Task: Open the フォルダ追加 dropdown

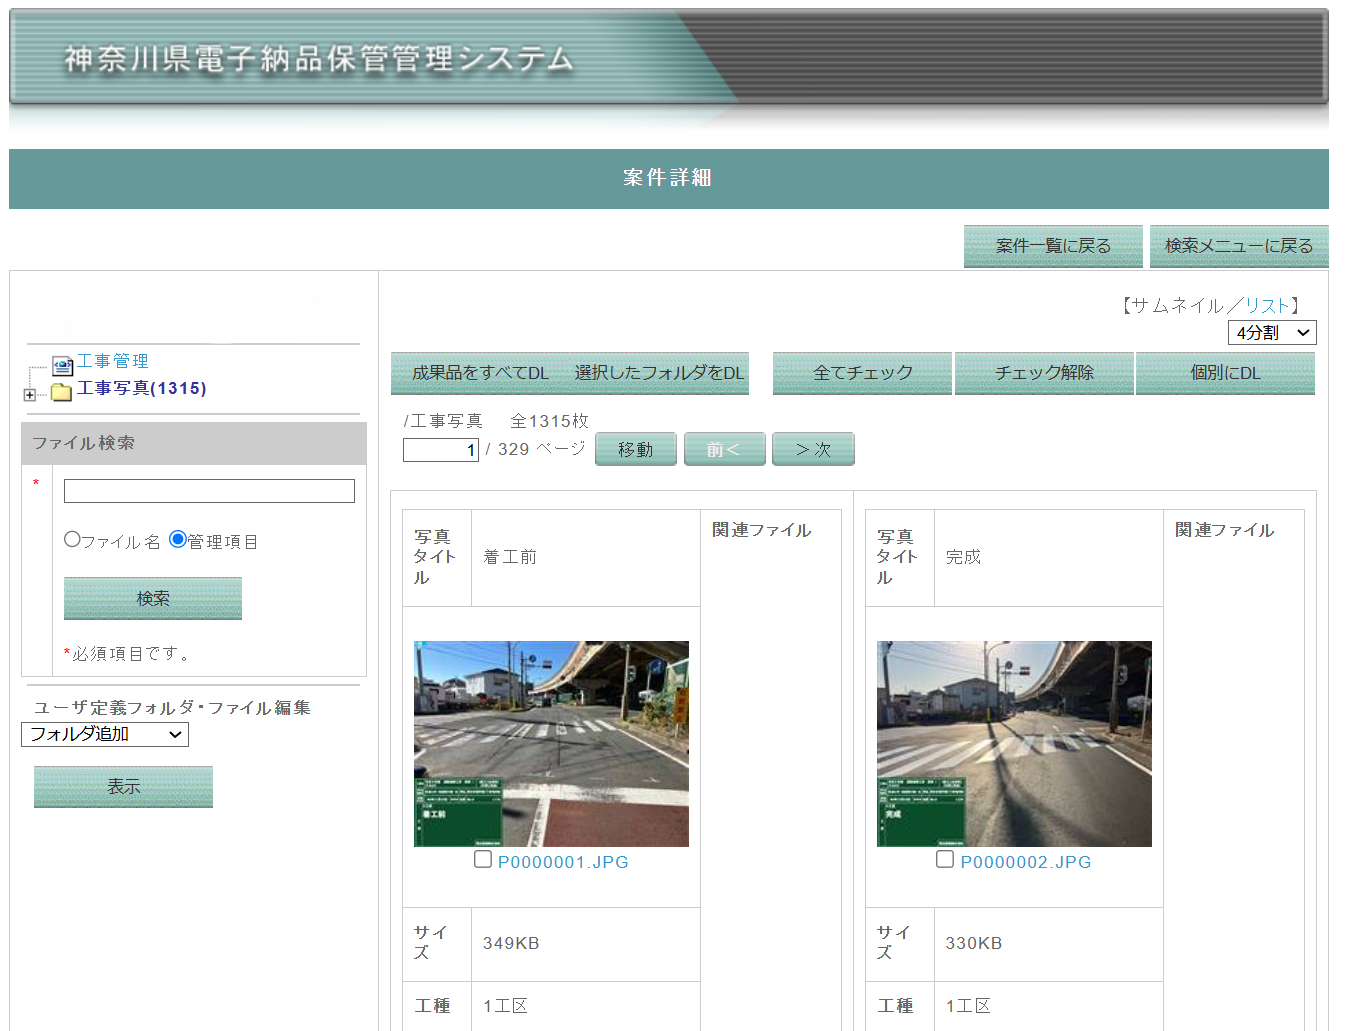Action: click(104, 734)
